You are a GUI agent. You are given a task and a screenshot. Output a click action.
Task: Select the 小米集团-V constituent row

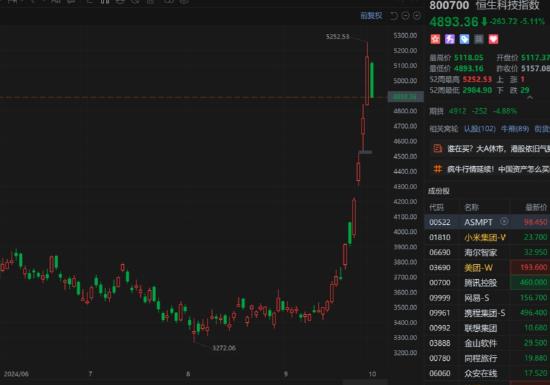pos(487,237)
